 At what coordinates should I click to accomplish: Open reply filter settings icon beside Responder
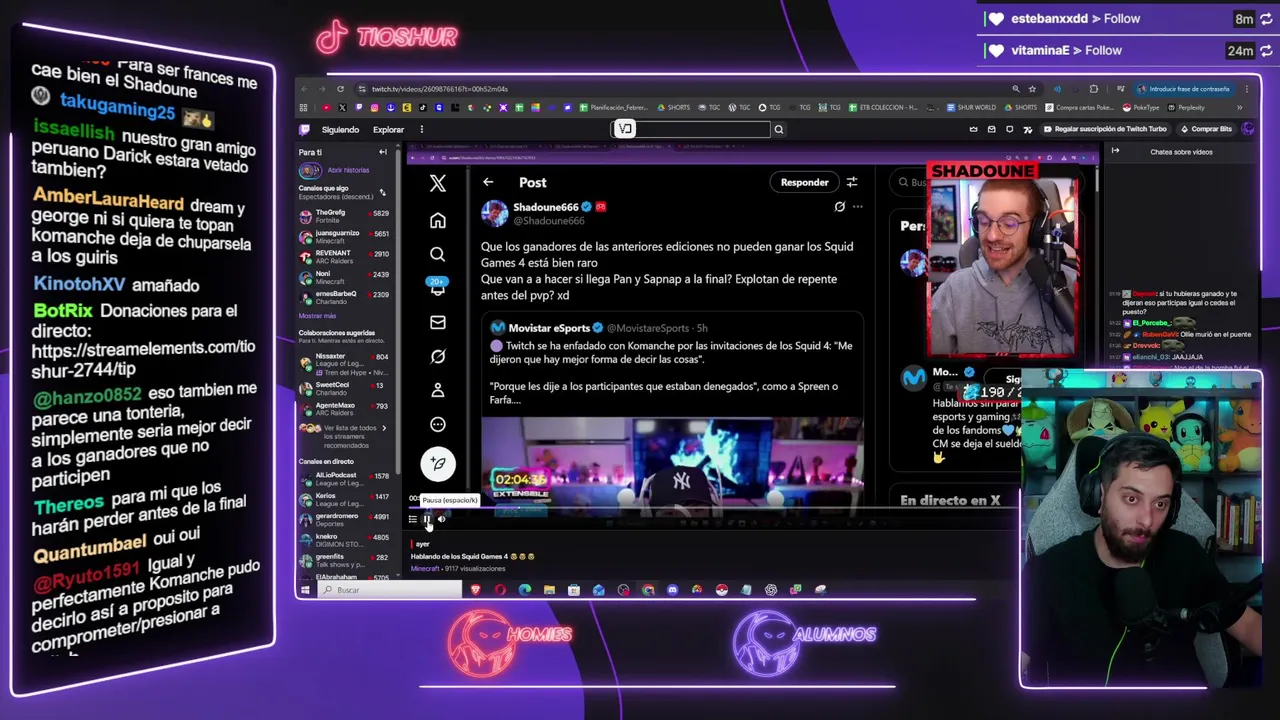point(852,182)
